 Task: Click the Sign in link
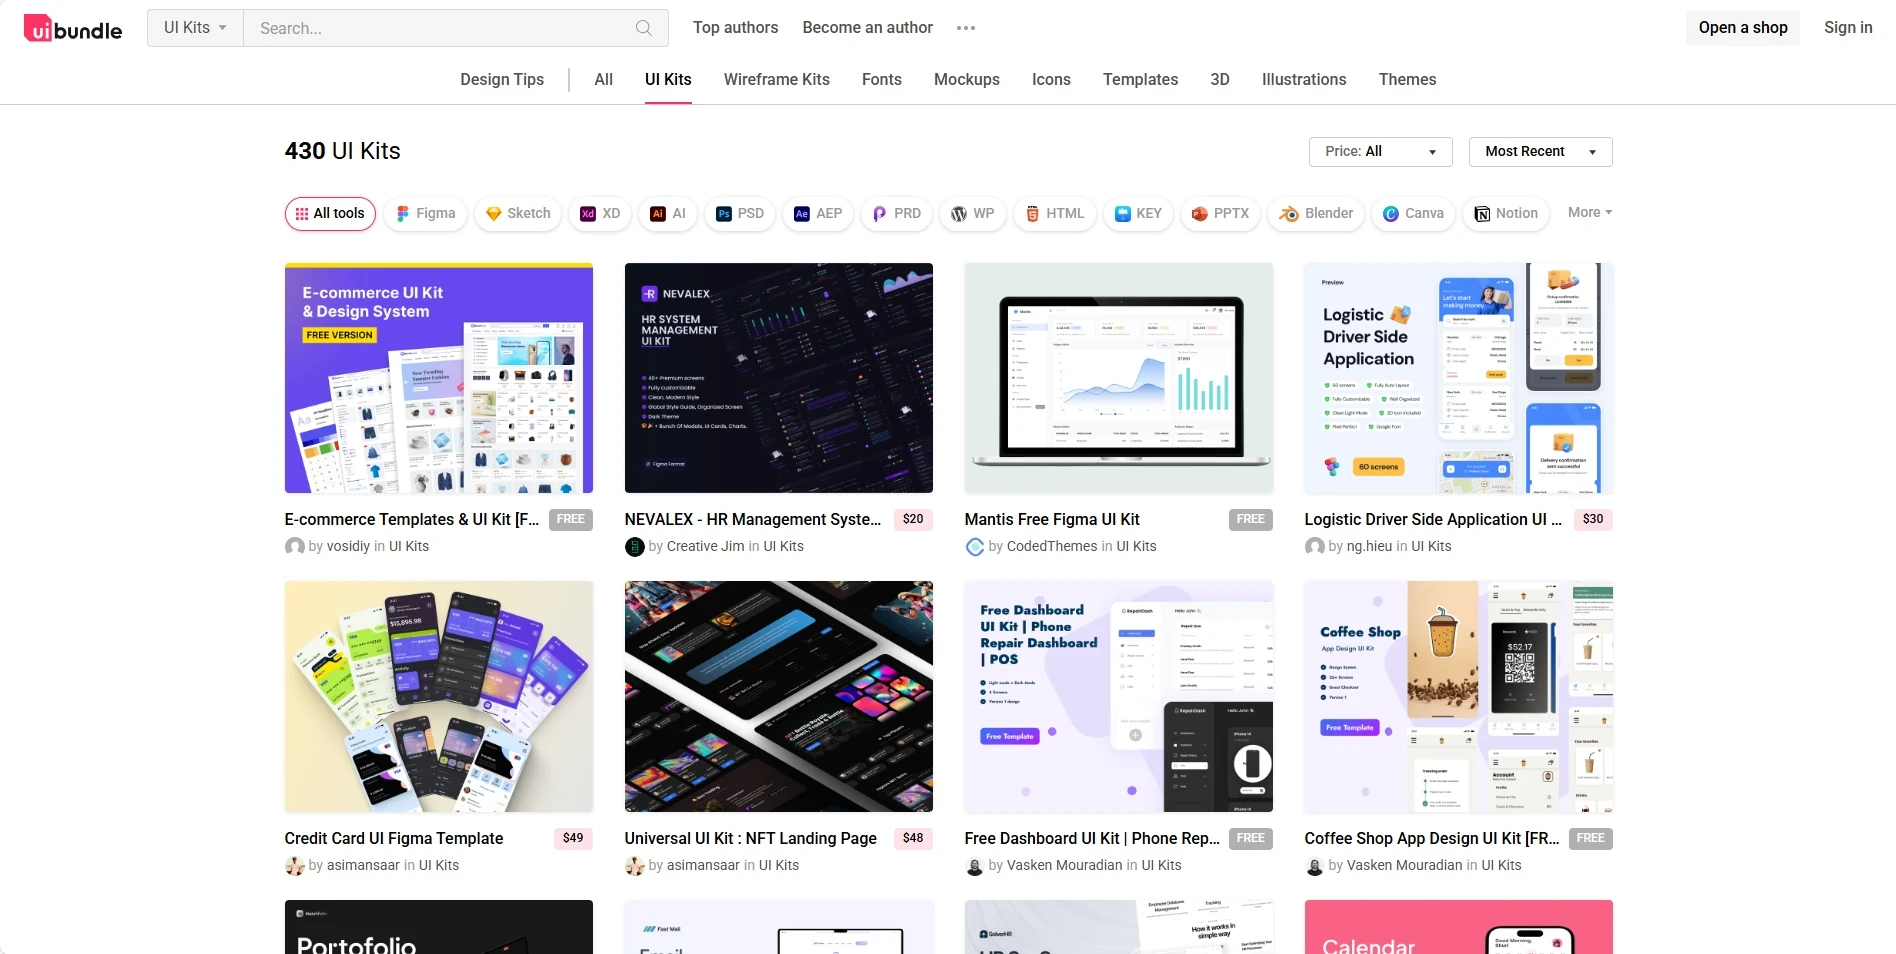[x=1848, y=28]
